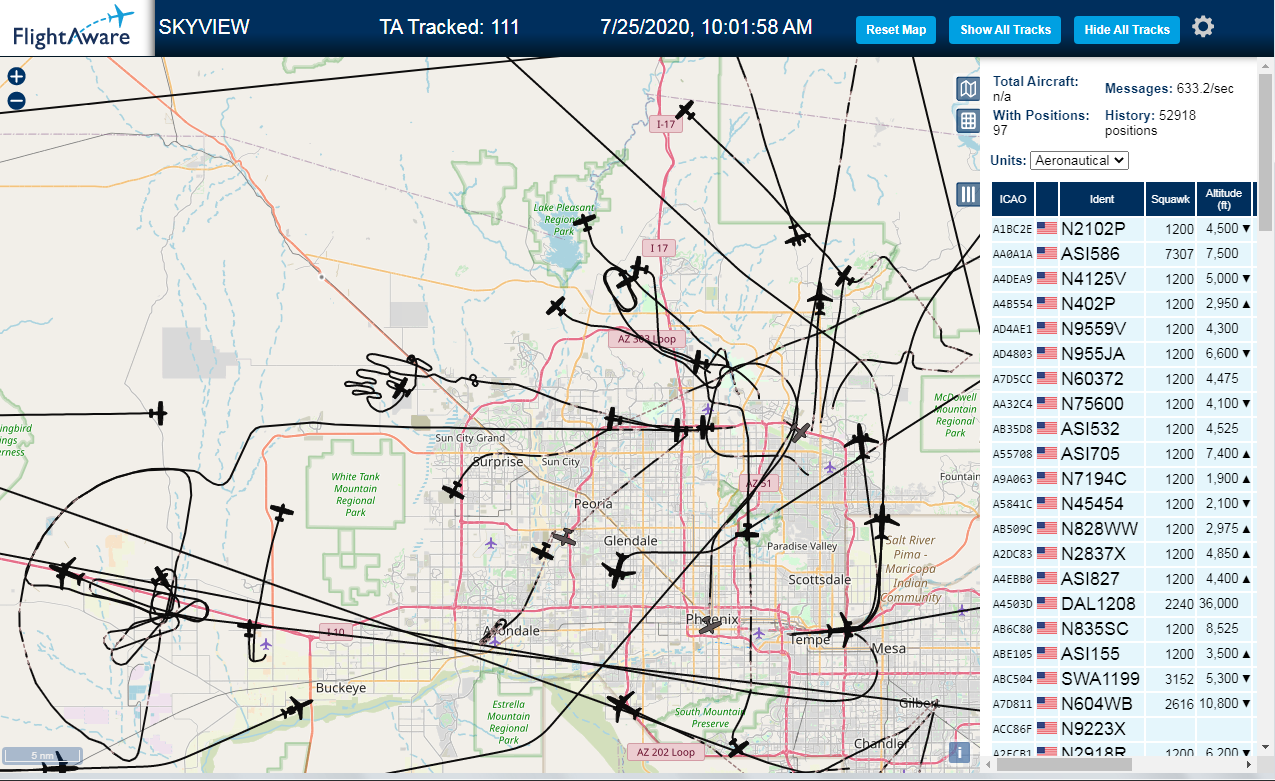Select the N828WW aircraft row

[1123, 528]
